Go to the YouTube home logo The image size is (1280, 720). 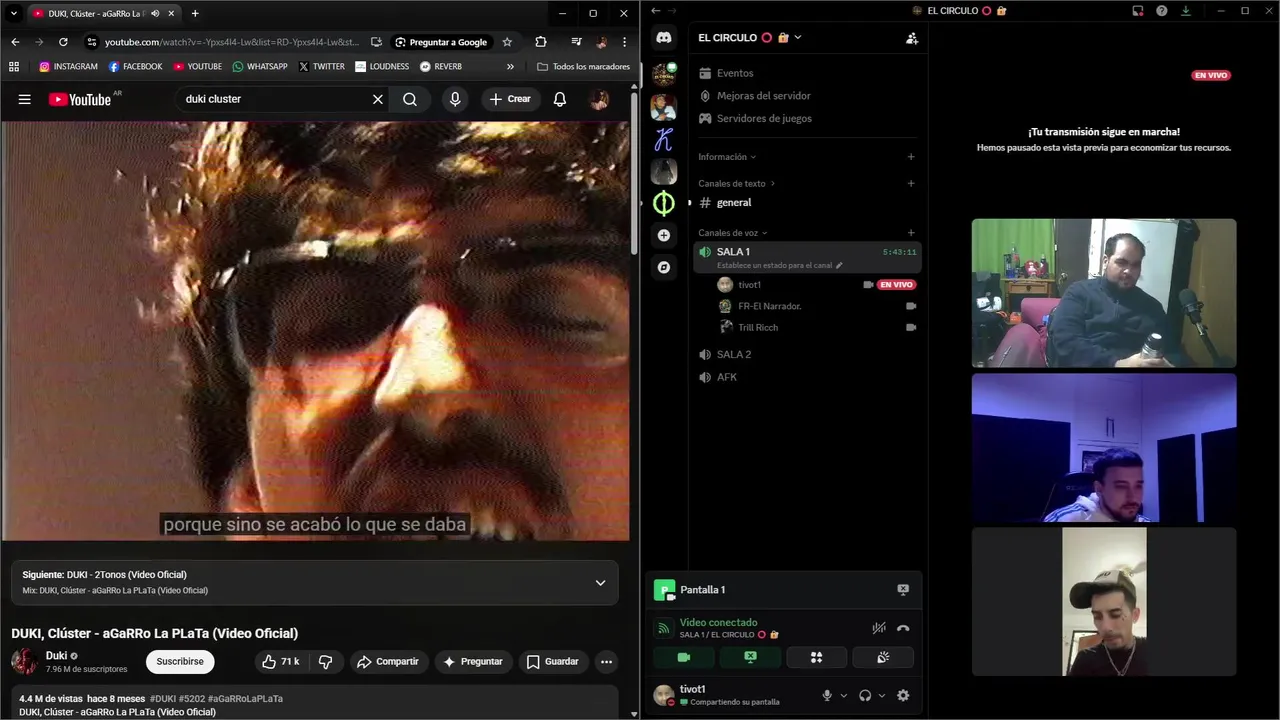80,99
